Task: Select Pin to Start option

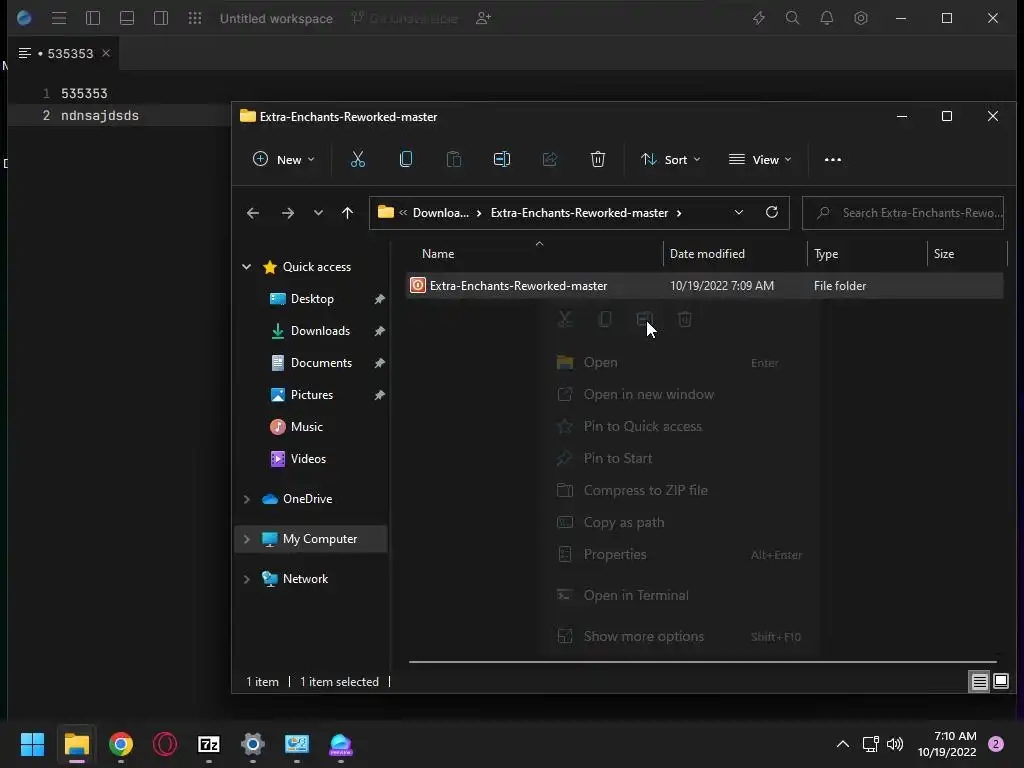Action: [x=679, y=458]
